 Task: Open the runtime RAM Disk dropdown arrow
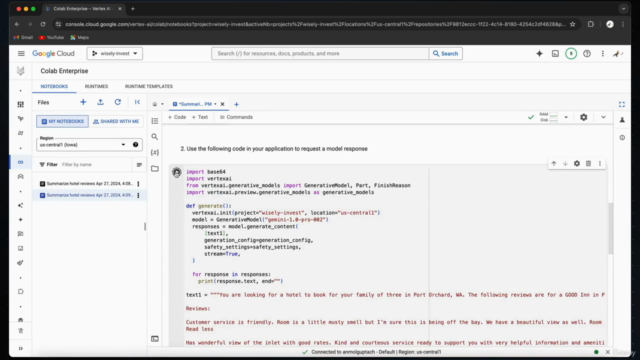click(x=566, y=117)
